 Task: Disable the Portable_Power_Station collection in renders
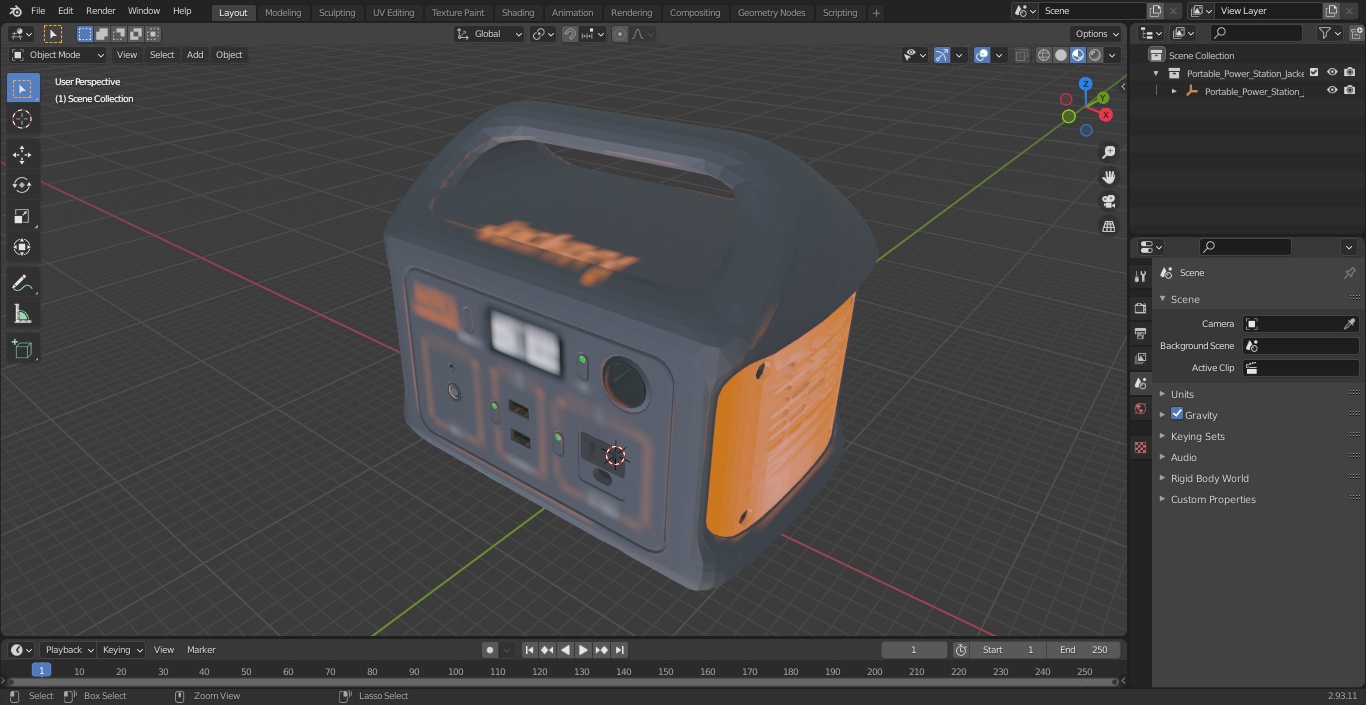click(x=1350, y=73)
